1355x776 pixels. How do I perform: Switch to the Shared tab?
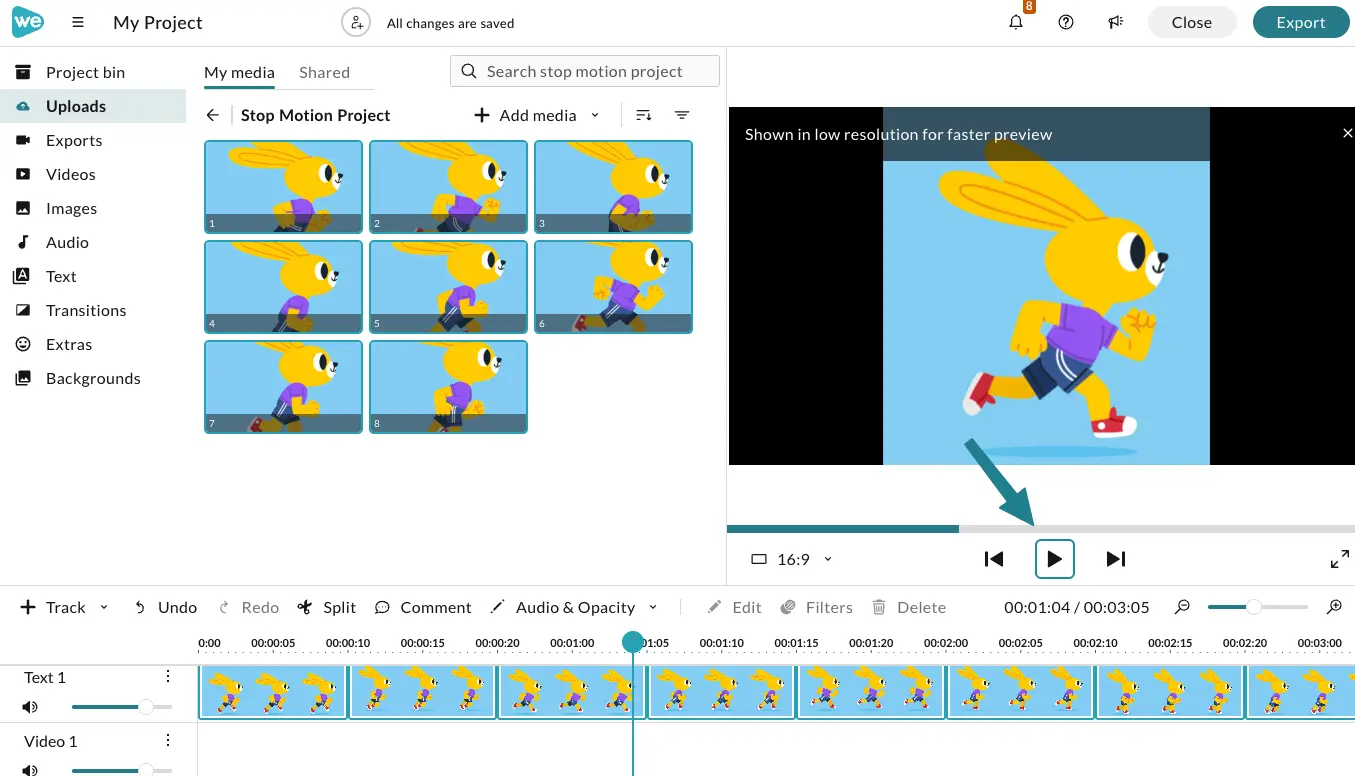coord(324,72)
